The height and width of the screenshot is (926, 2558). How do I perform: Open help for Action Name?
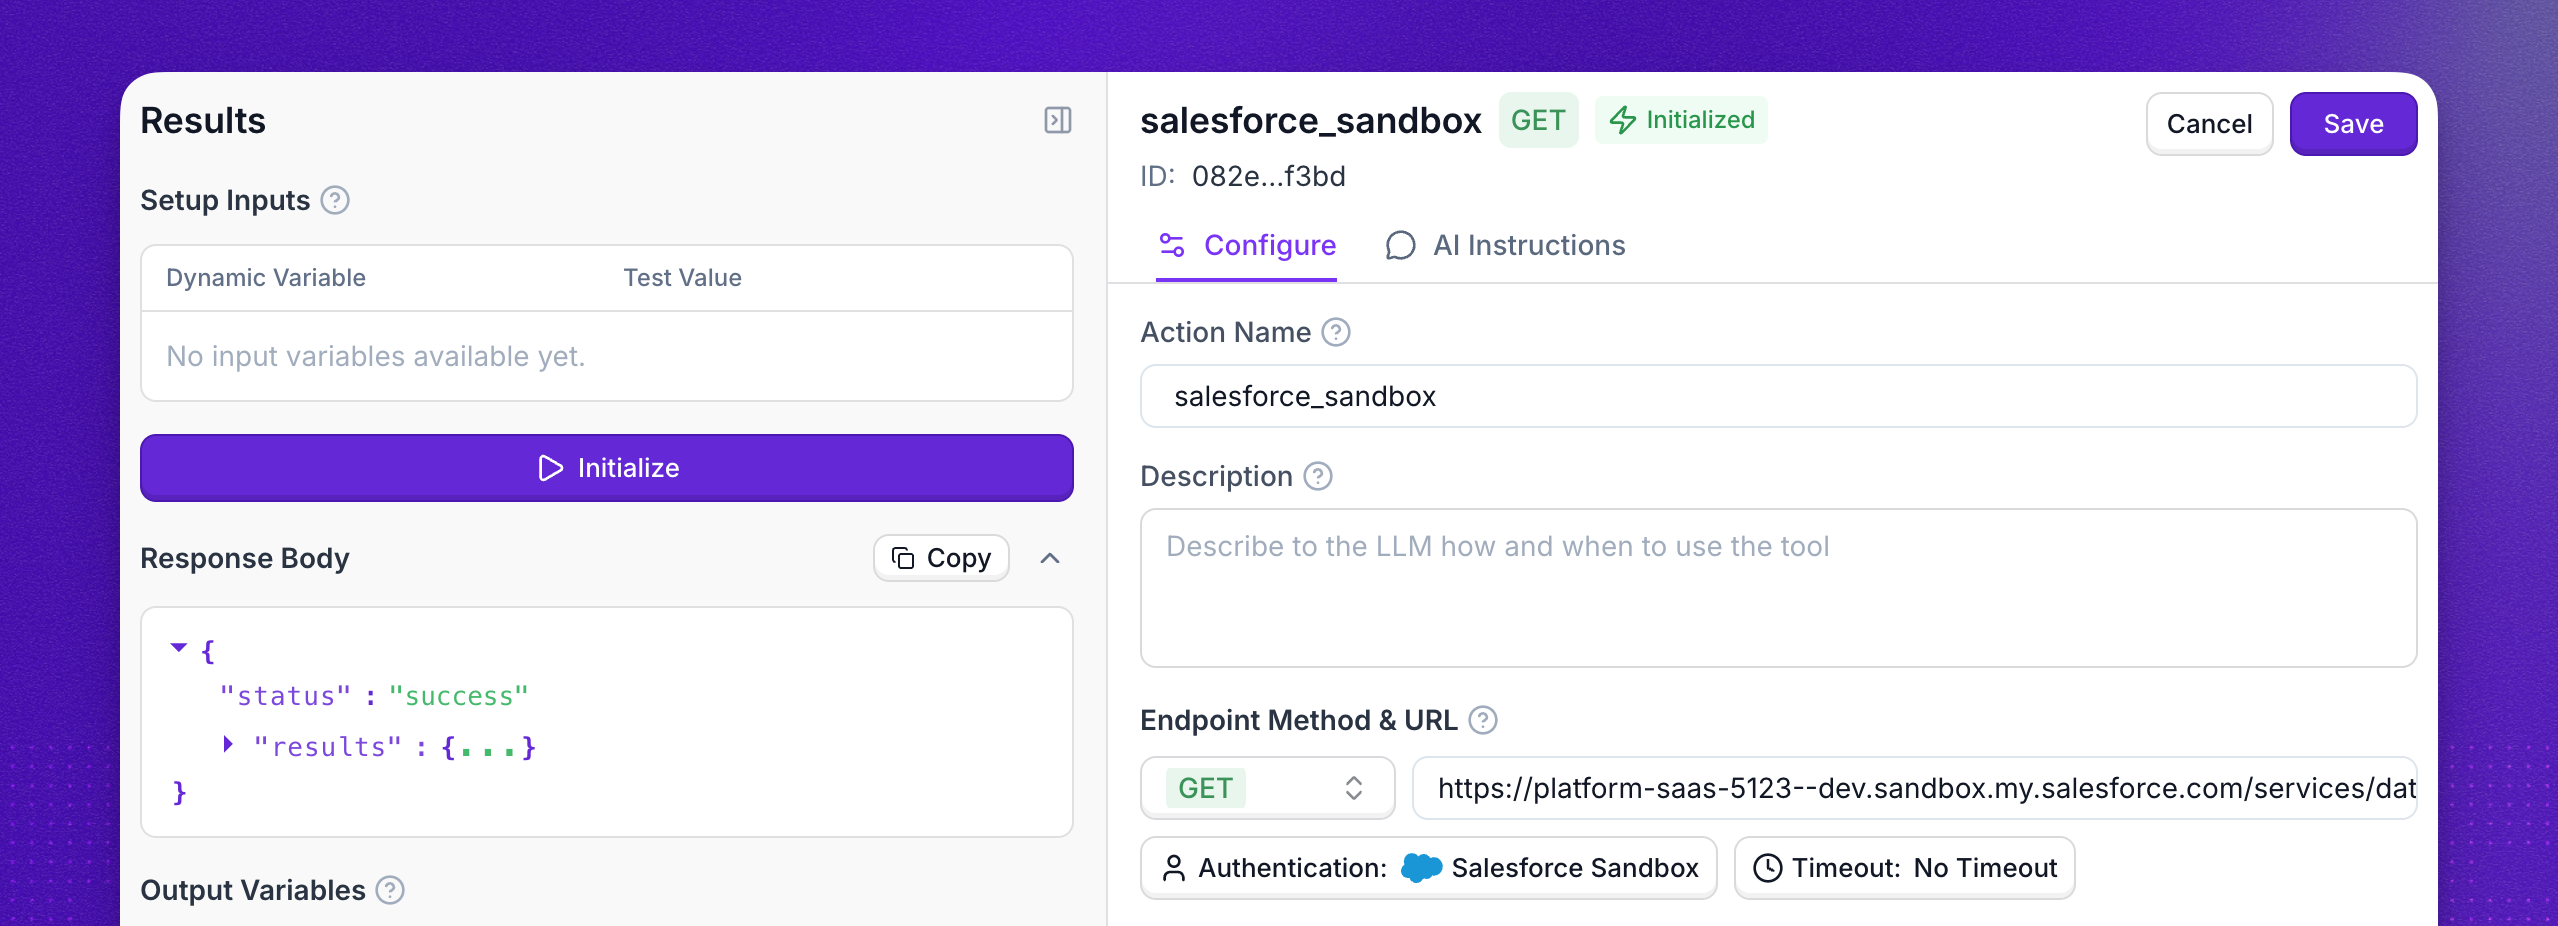pyautogui.click(x=1336, y=332)
